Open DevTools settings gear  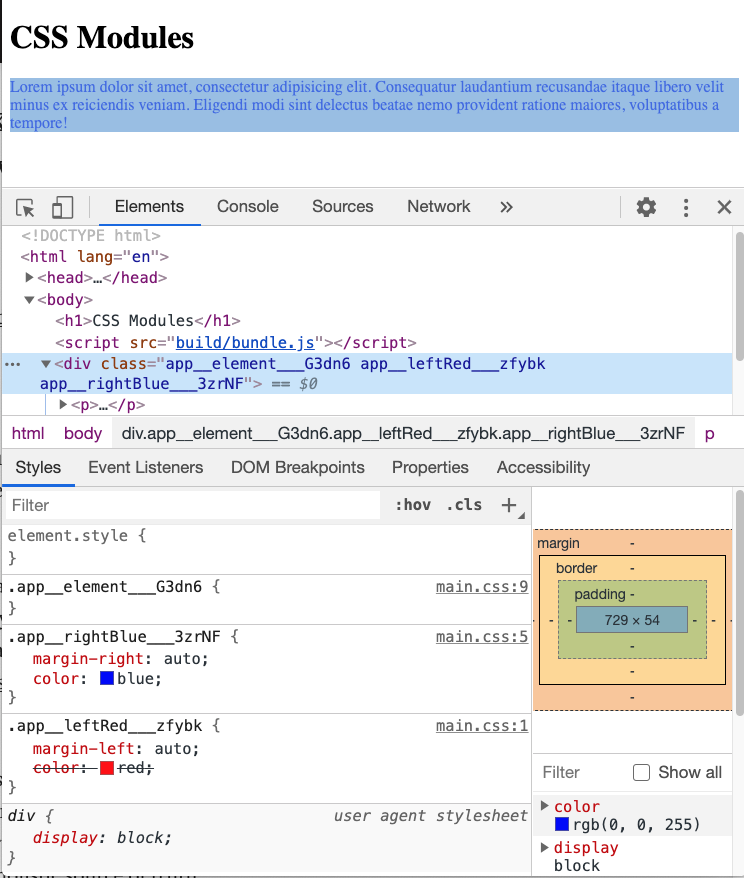pyautogui.click(x=646, y=207)
